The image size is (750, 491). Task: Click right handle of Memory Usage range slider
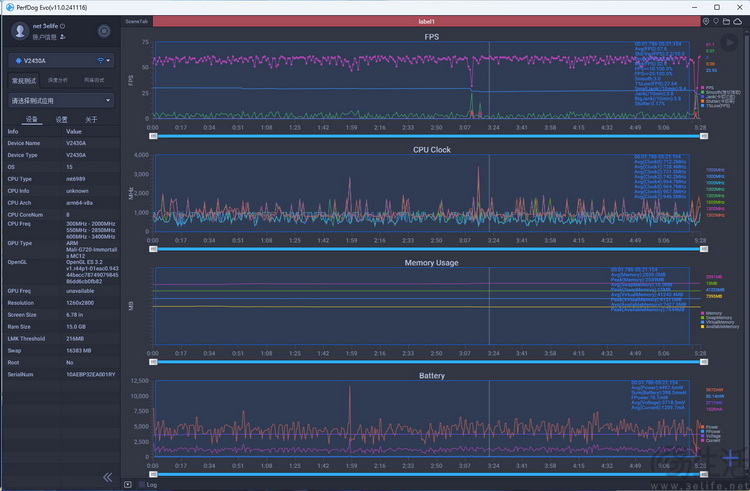pos(704,362)
